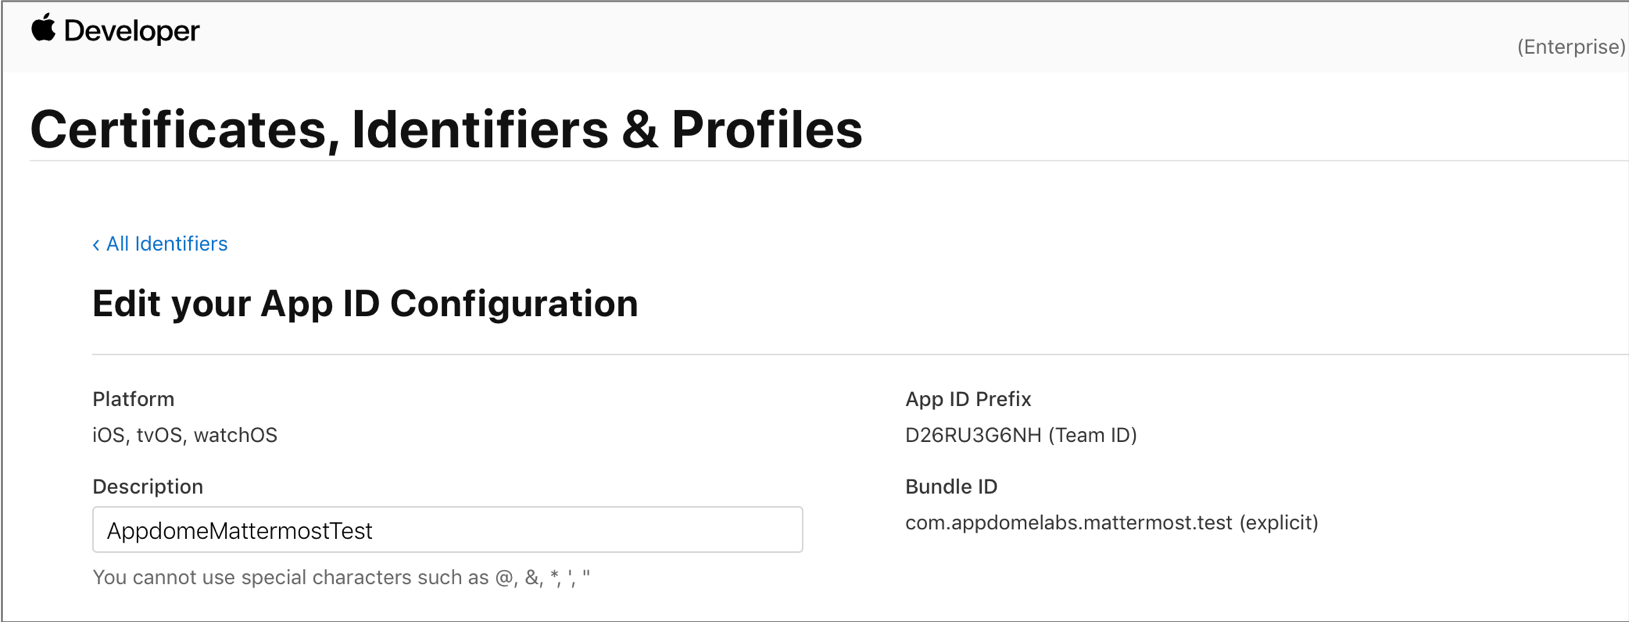1629x622 pixels.
Task: Click the Bundle ID label
Action: [951, 487]
